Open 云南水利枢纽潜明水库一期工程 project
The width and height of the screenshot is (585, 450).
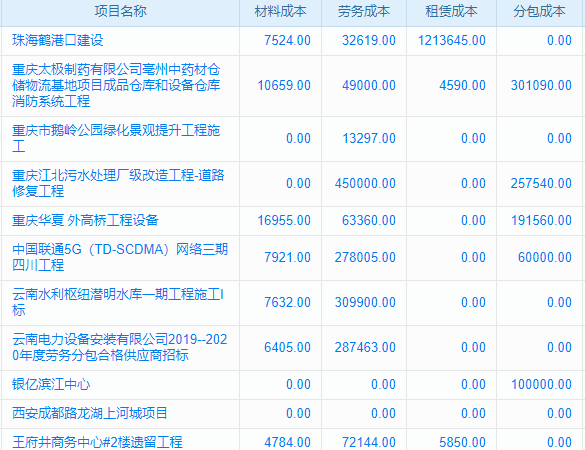click(x=118, y=302)
